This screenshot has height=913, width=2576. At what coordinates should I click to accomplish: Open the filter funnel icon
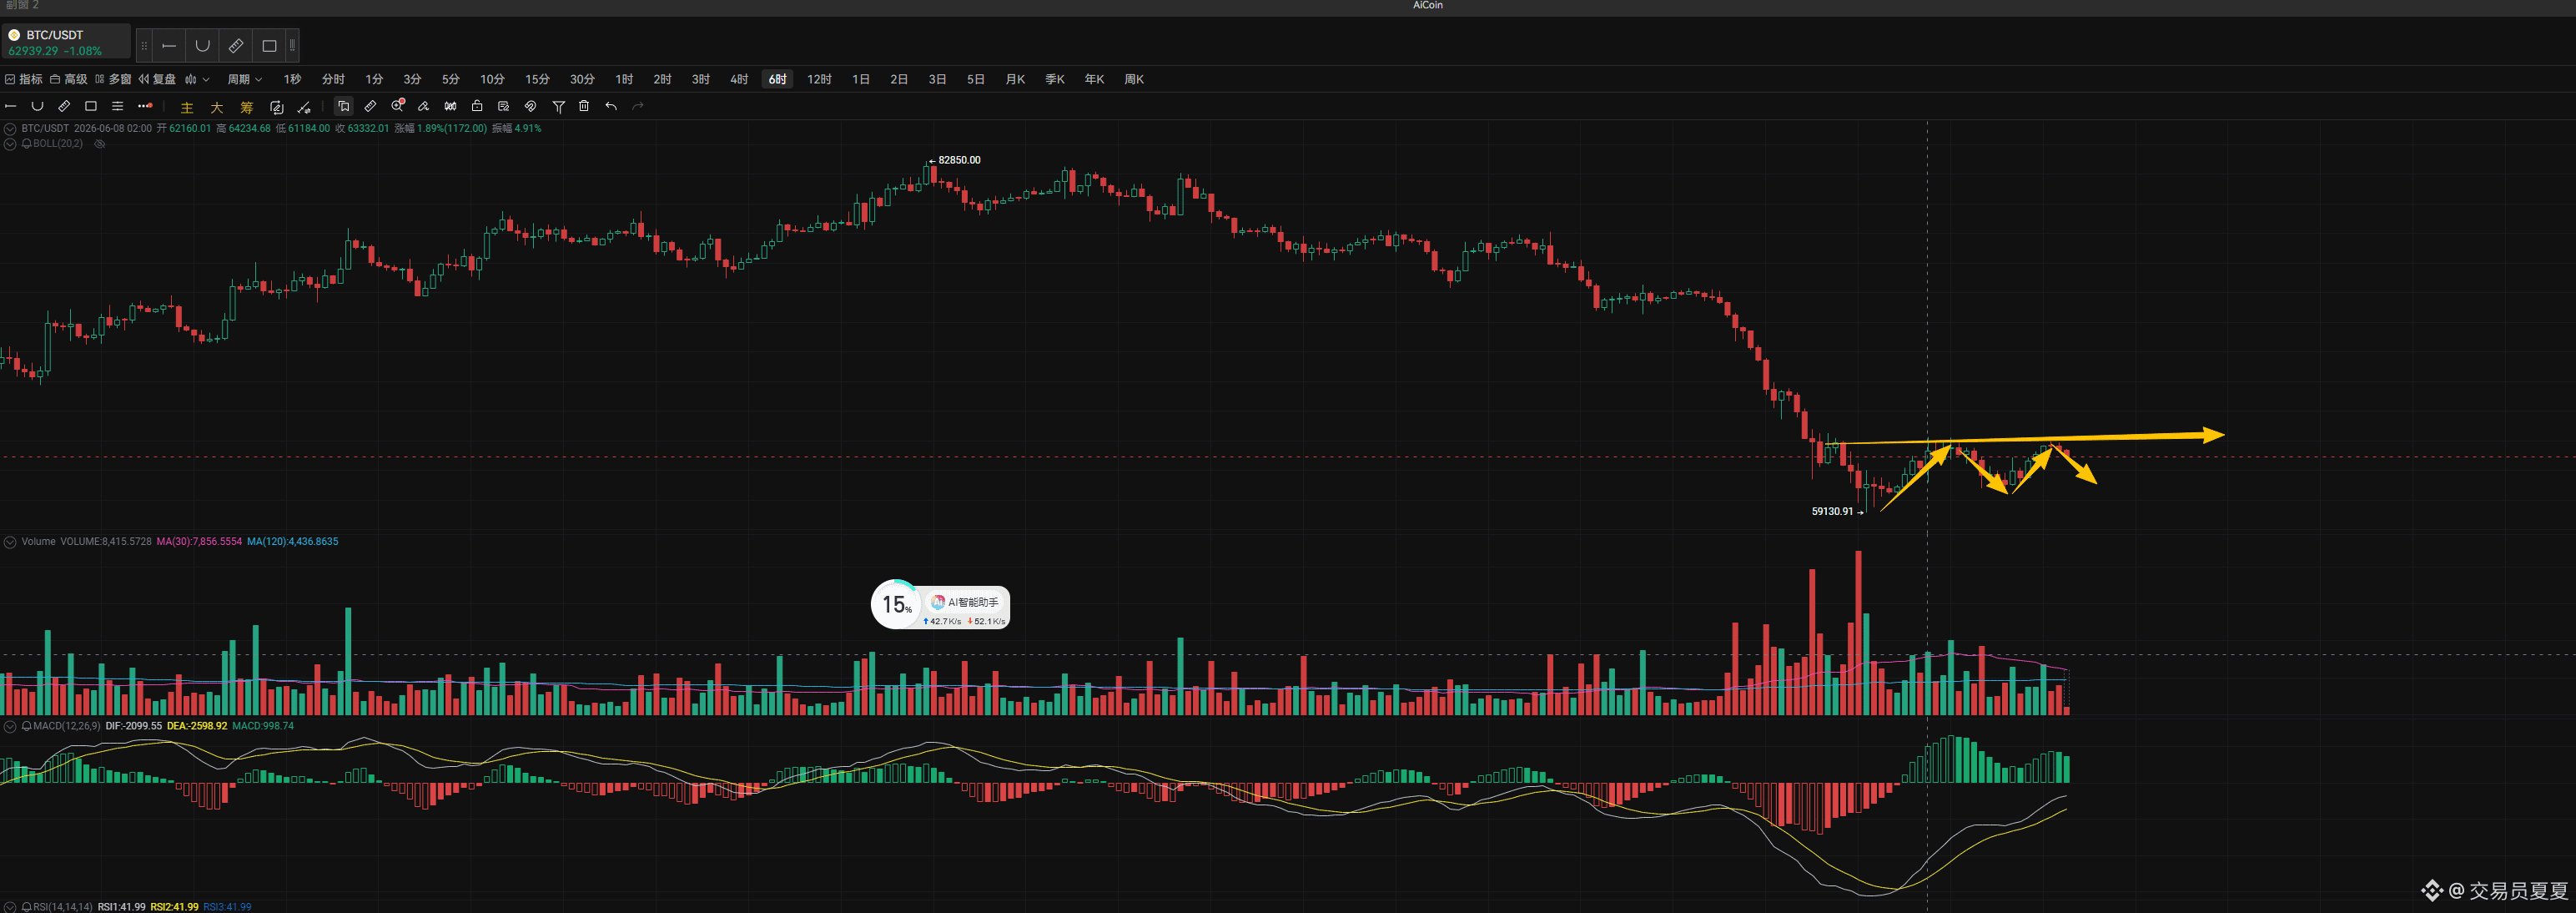(558, 106)
